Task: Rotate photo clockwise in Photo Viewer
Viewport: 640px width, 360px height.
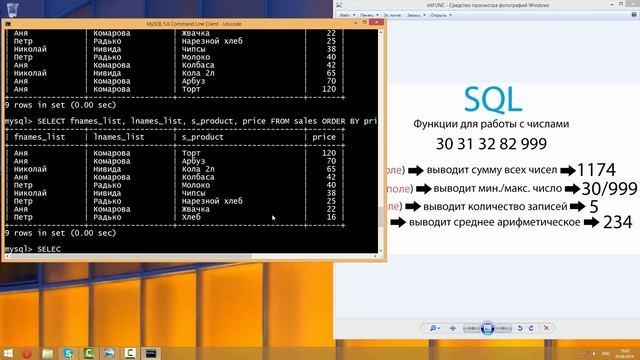Action: 531,328
